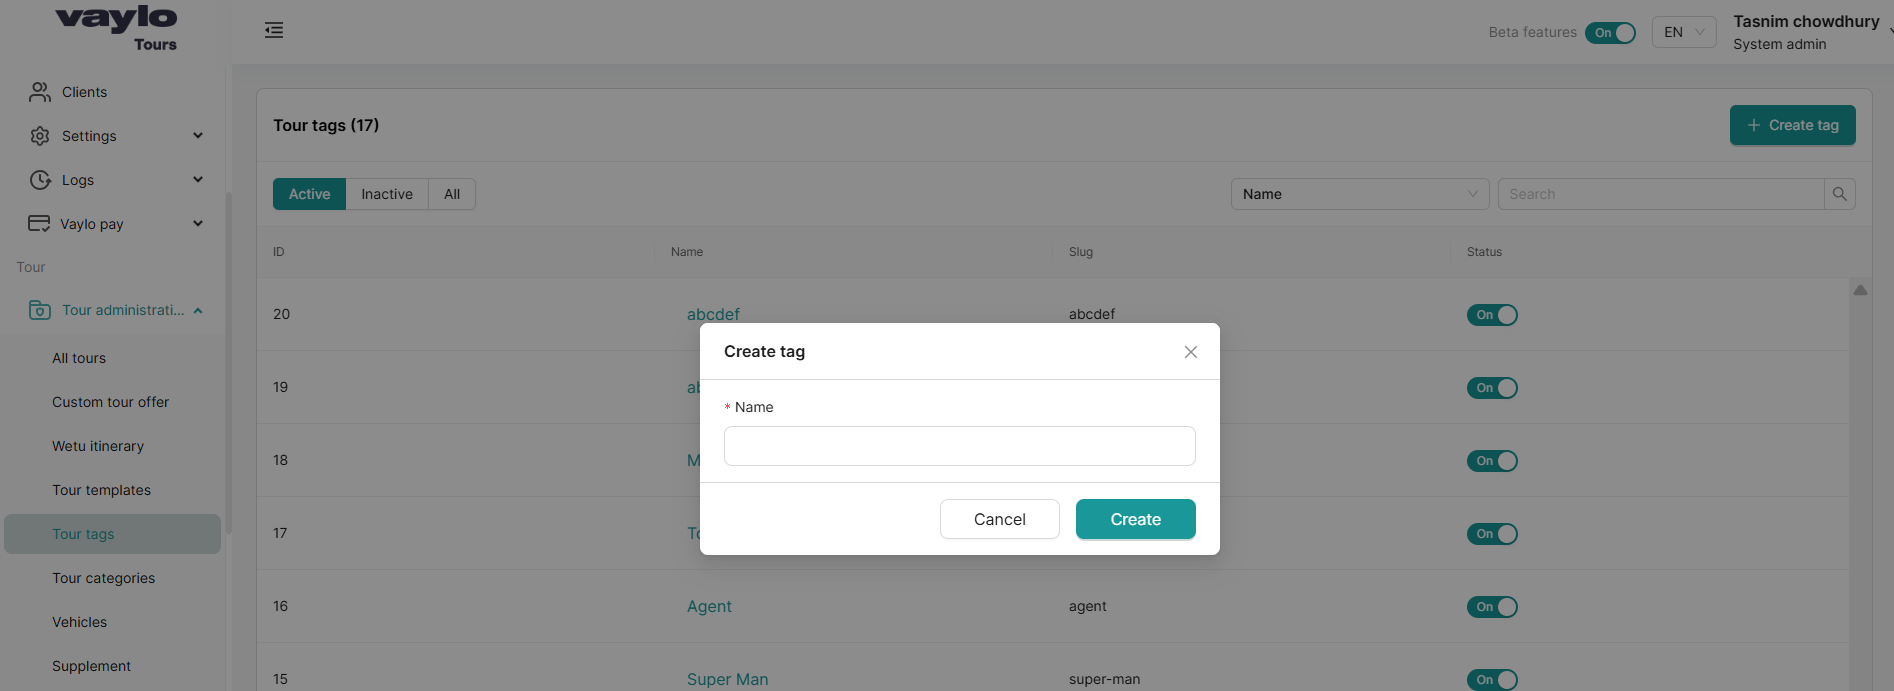Click the Settings gear icon

click(40, 136)
